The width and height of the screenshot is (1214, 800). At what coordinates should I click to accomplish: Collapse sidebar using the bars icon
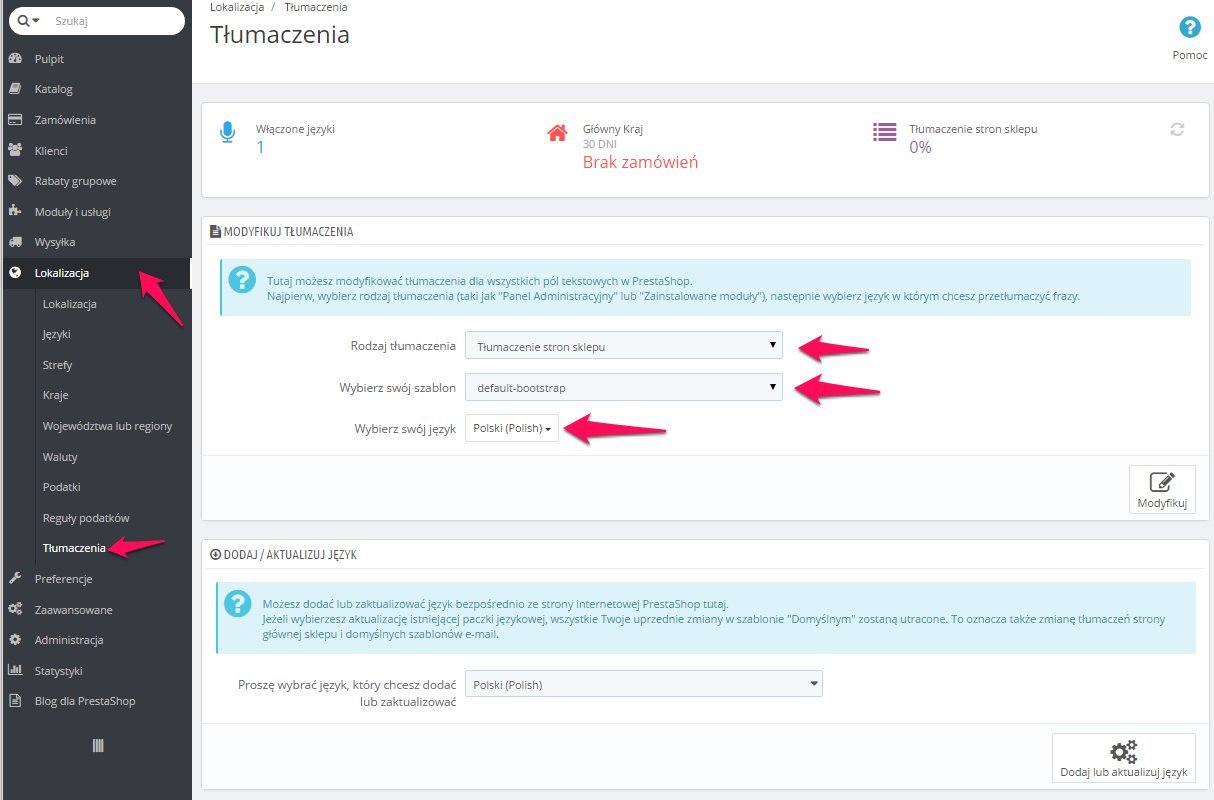pos(98,746)
